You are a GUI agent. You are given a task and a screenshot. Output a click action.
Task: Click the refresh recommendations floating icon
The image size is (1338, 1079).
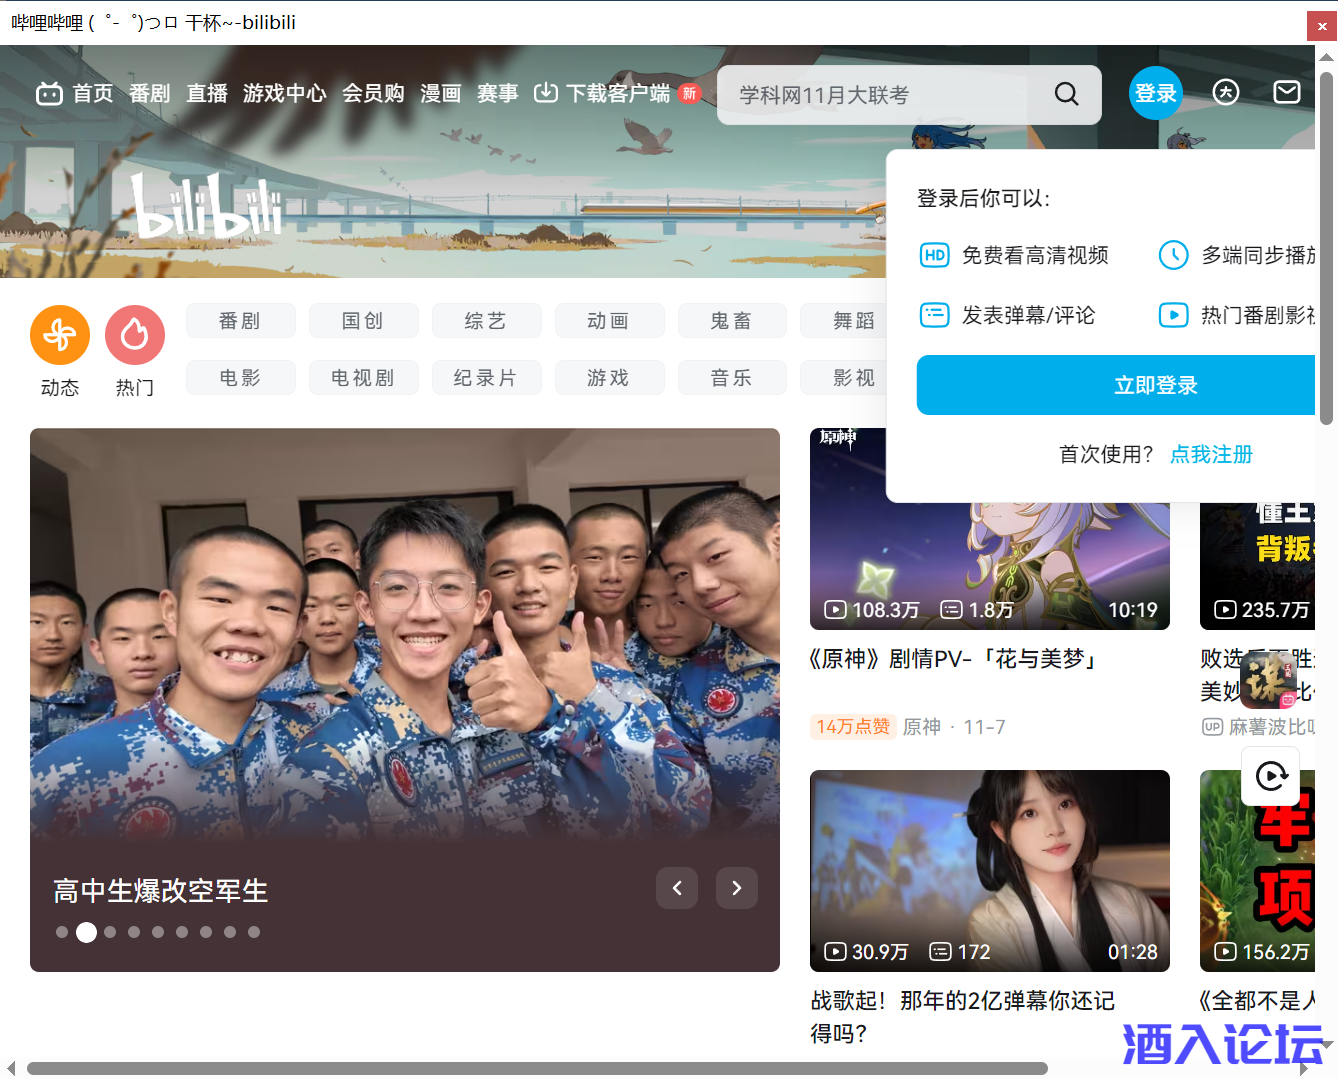[x=1270, y=776]
